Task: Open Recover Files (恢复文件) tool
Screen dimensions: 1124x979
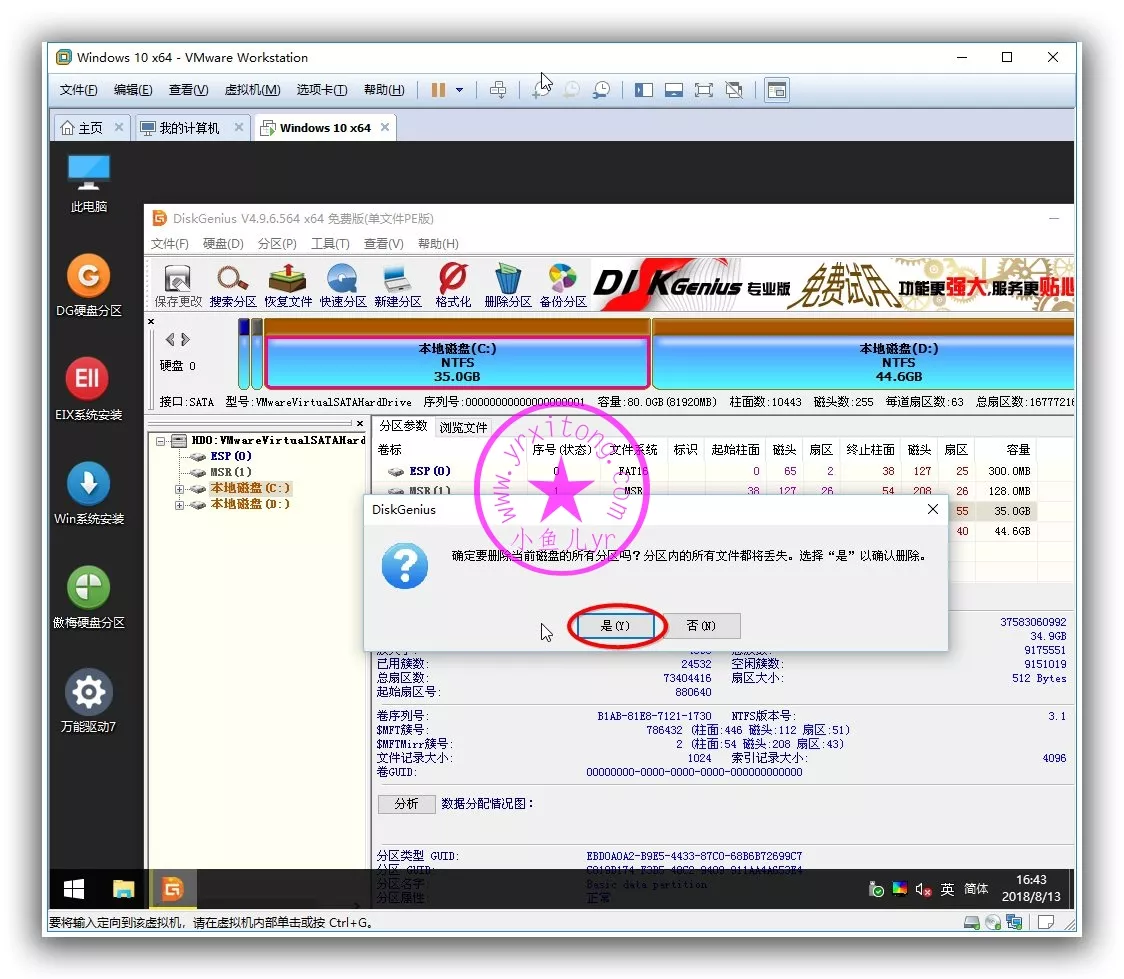Action: 288,285
